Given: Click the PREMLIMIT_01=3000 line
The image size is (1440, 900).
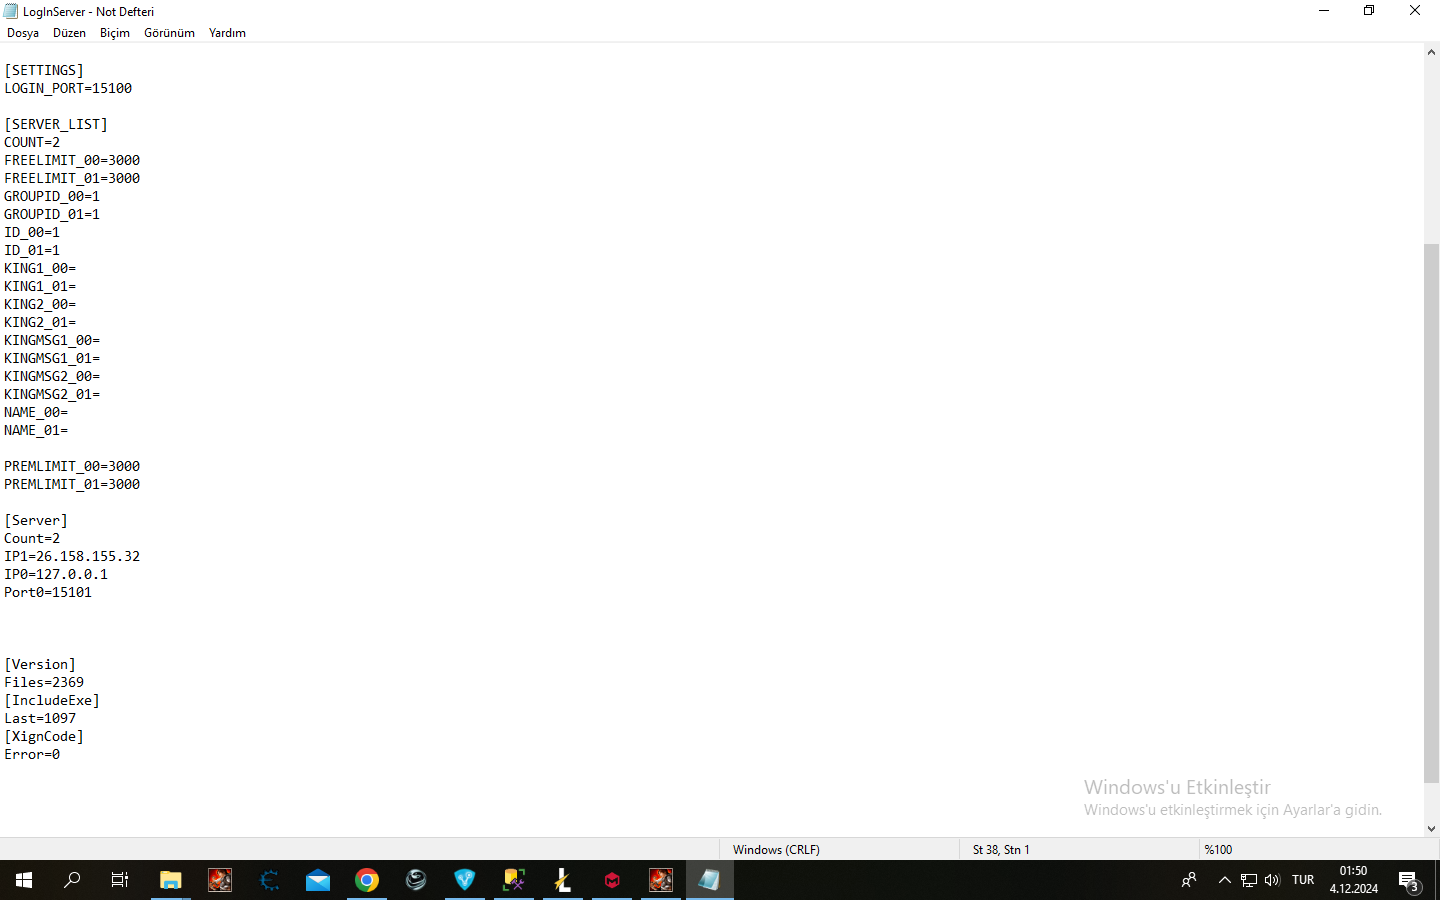Looking at the screenshot, I should click(x=72, y=484).
